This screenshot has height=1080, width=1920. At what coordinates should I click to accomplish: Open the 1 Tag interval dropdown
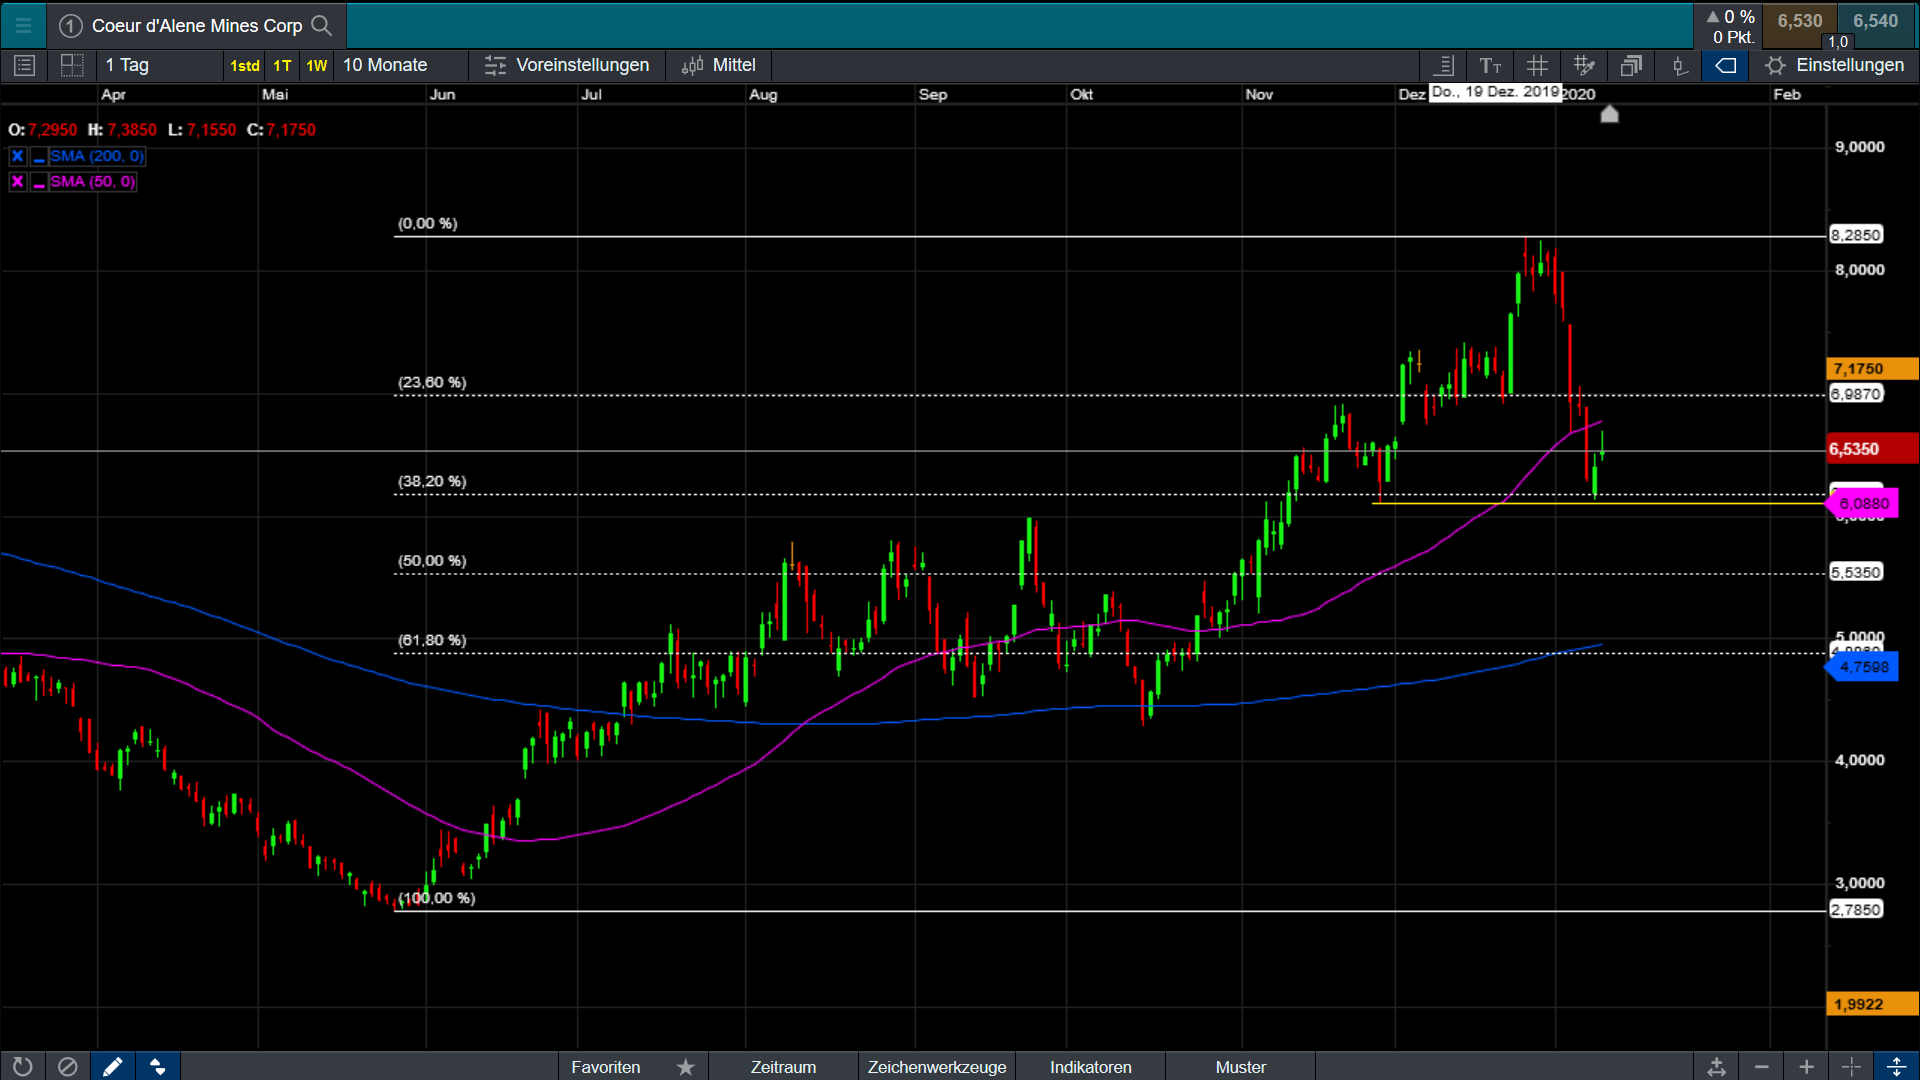coord(127,65)
